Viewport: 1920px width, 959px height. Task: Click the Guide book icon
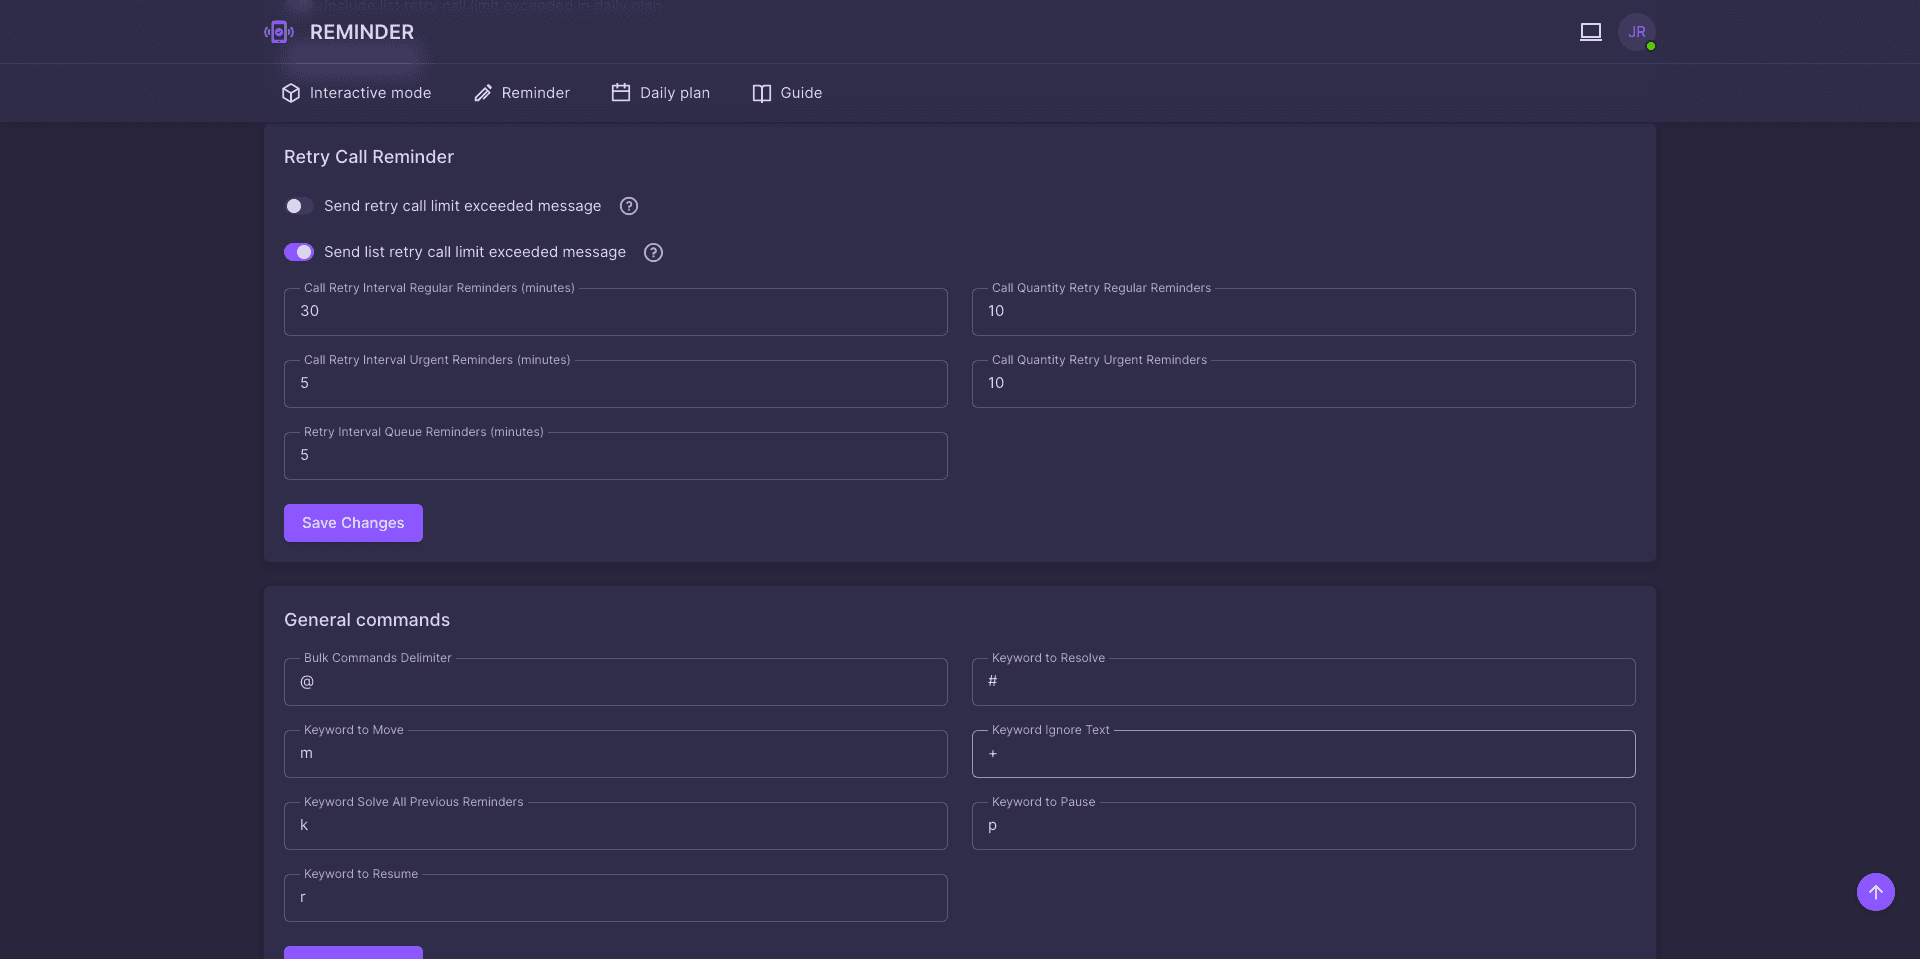(762, 93)
